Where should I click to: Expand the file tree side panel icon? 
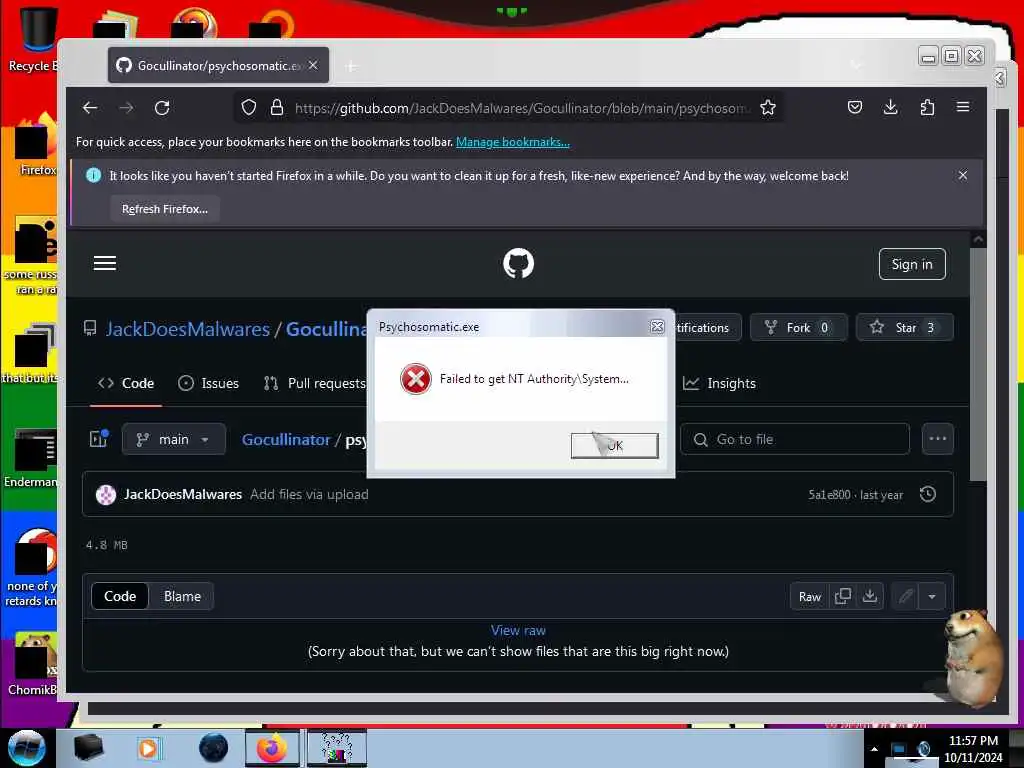click(x=99, y=439)
